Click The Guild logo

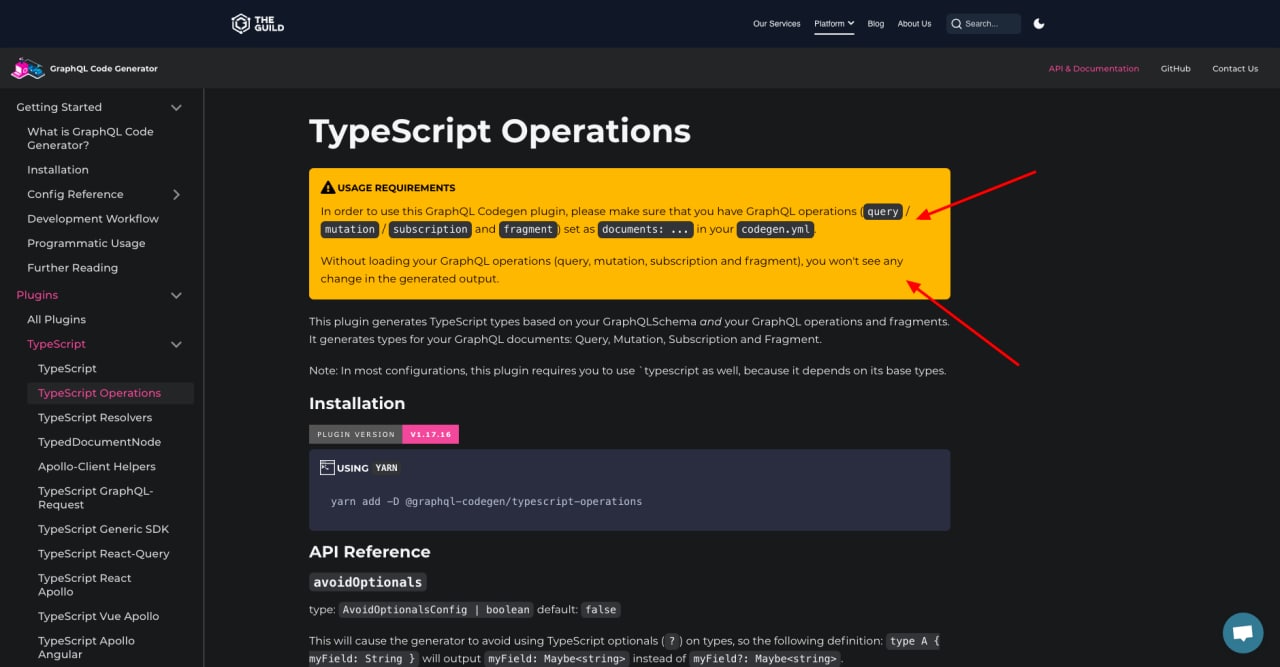point(257,23)
